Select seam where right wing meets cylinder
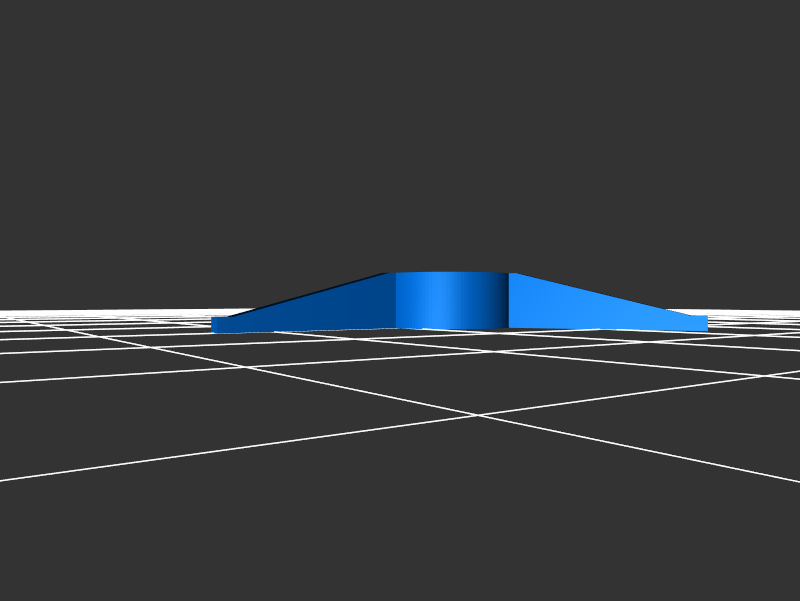The width and height of the screenshot is (800, 601). [x=509, y=300]
